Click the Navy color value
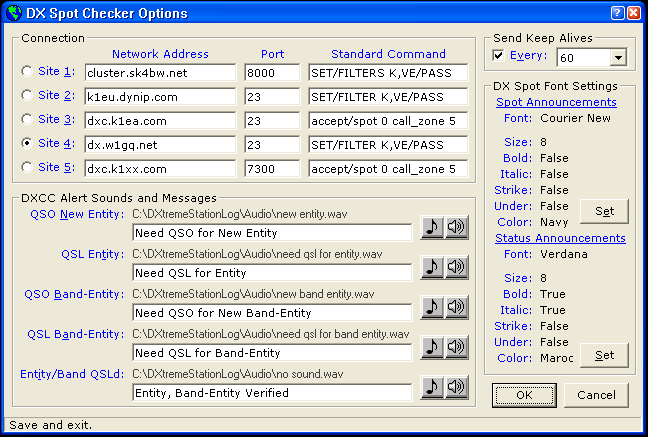The height and width of the screenshot is (437, 648). pyautogui.click(x=554, y=222)
